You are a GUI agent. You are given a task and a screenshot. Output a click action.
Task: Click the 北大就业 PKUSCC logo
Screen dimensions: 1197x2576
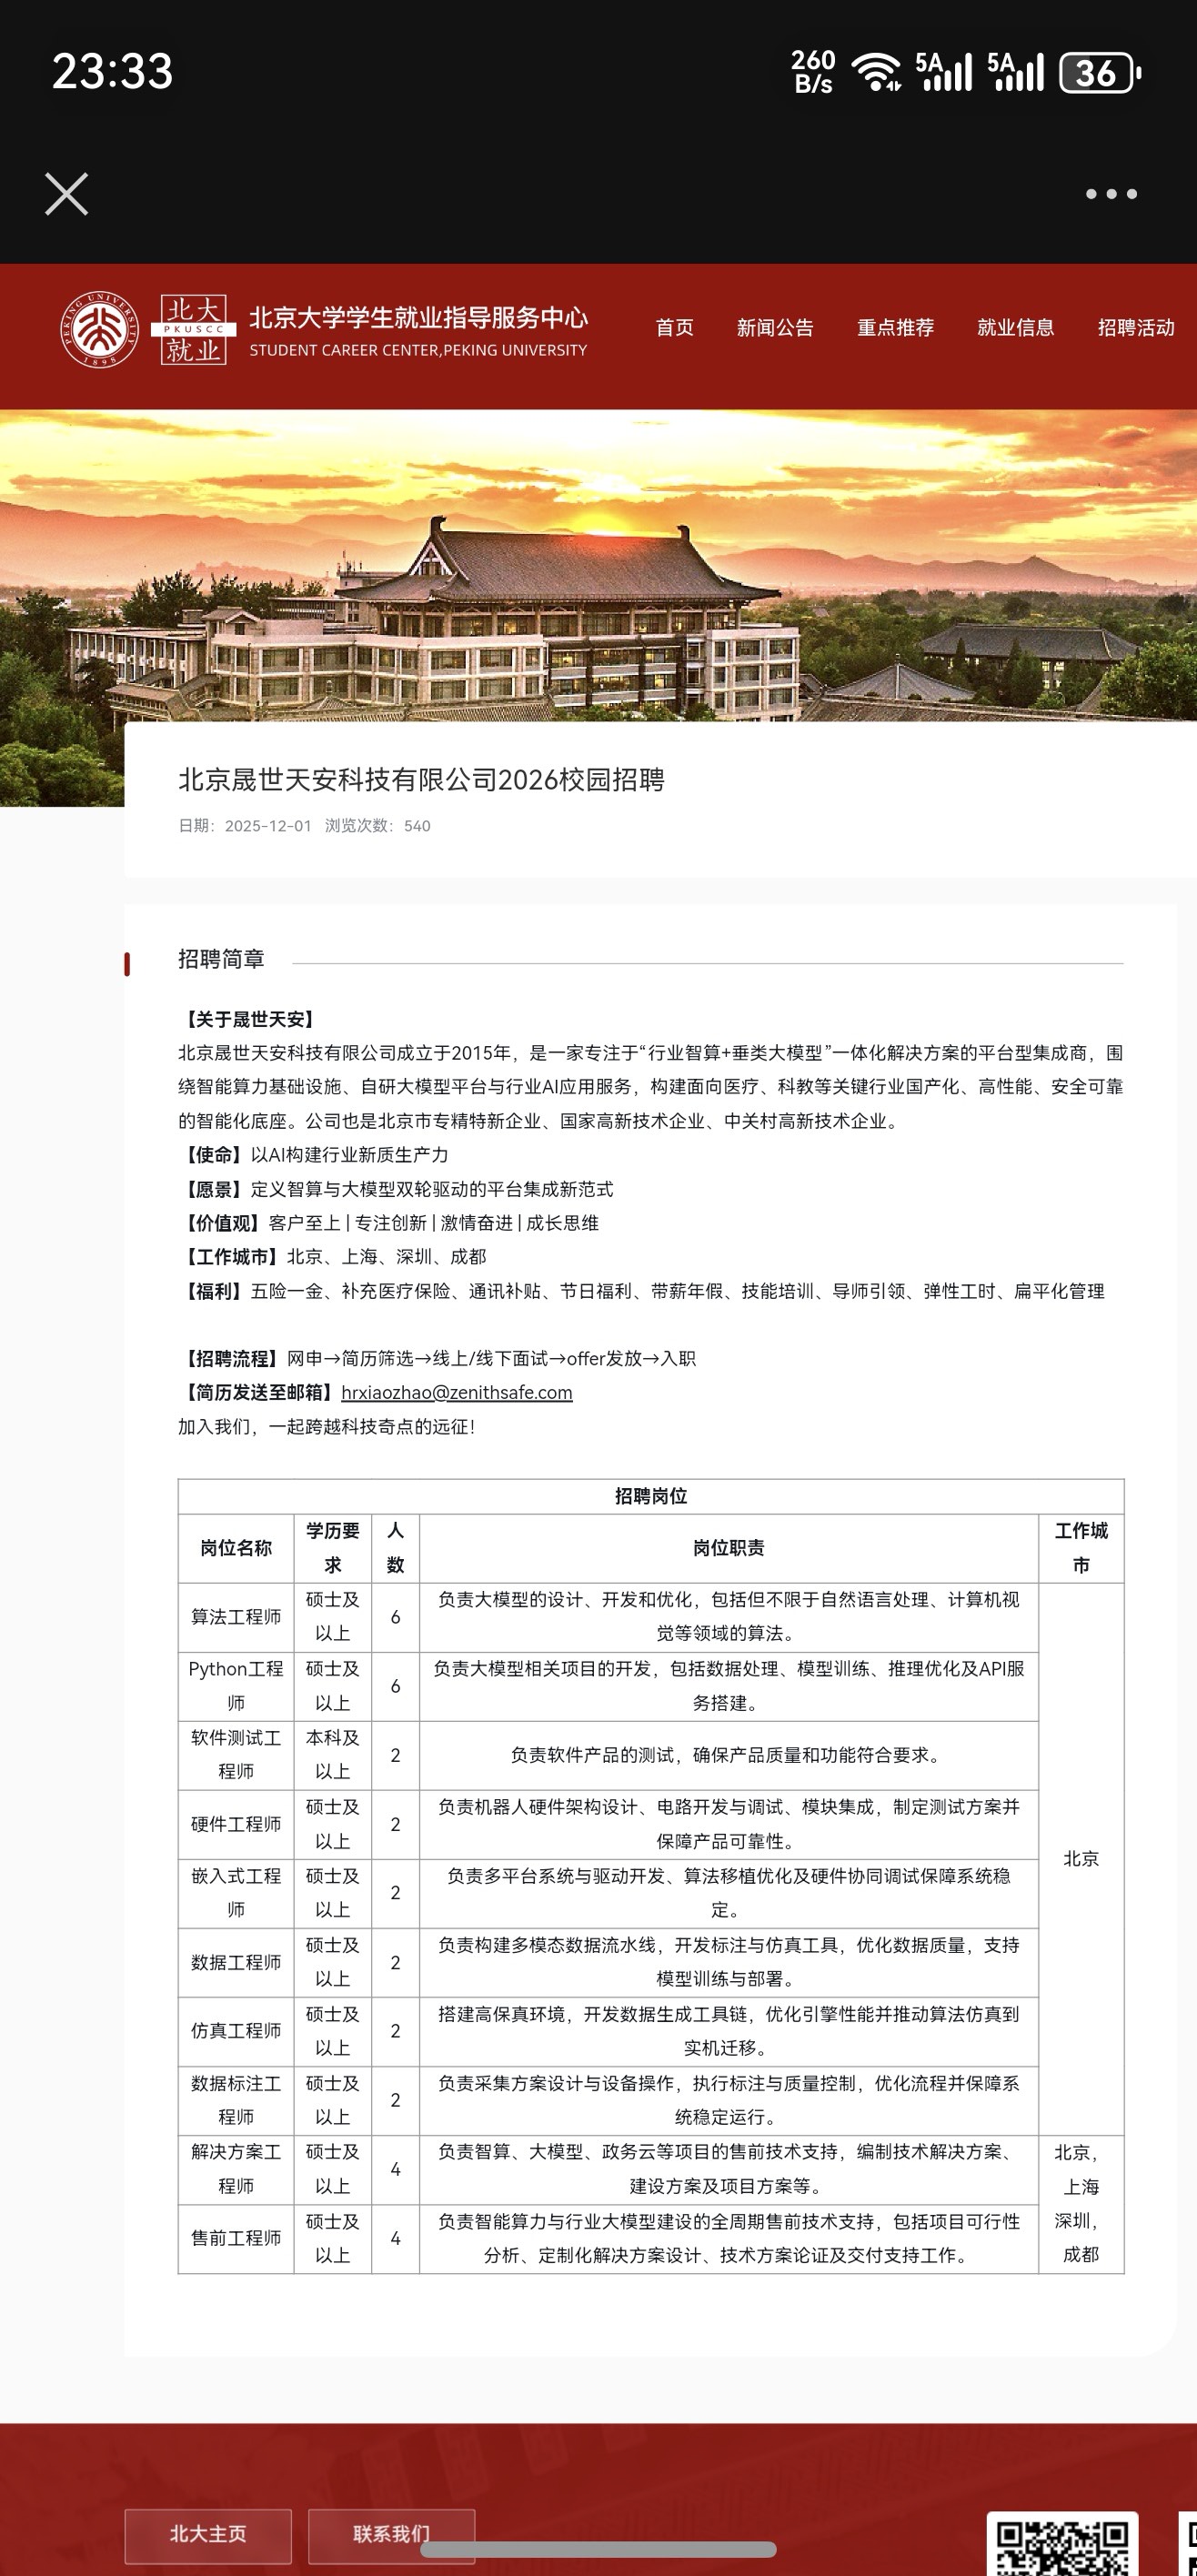pyautogui.click(x=193, y=329)
